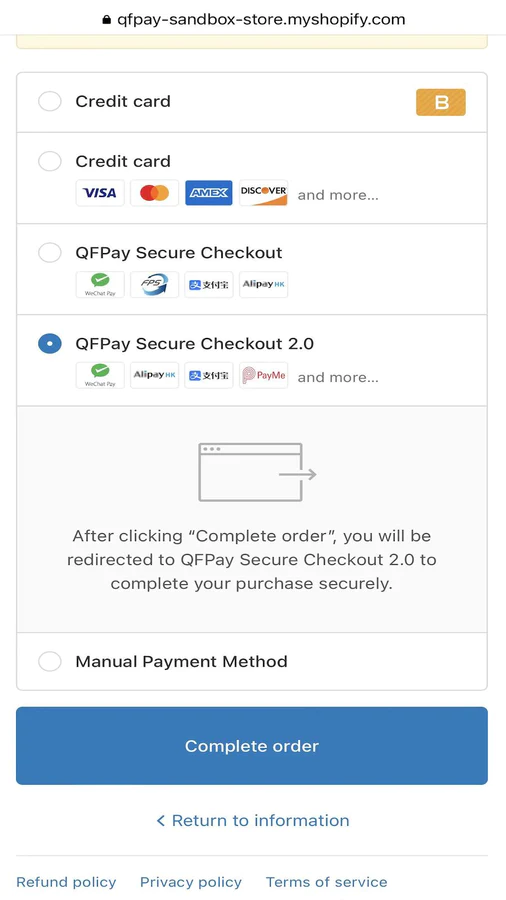Select Credit card option with Visa logos
The width and height of the screenshot is (506, 900).
[50, 161]
